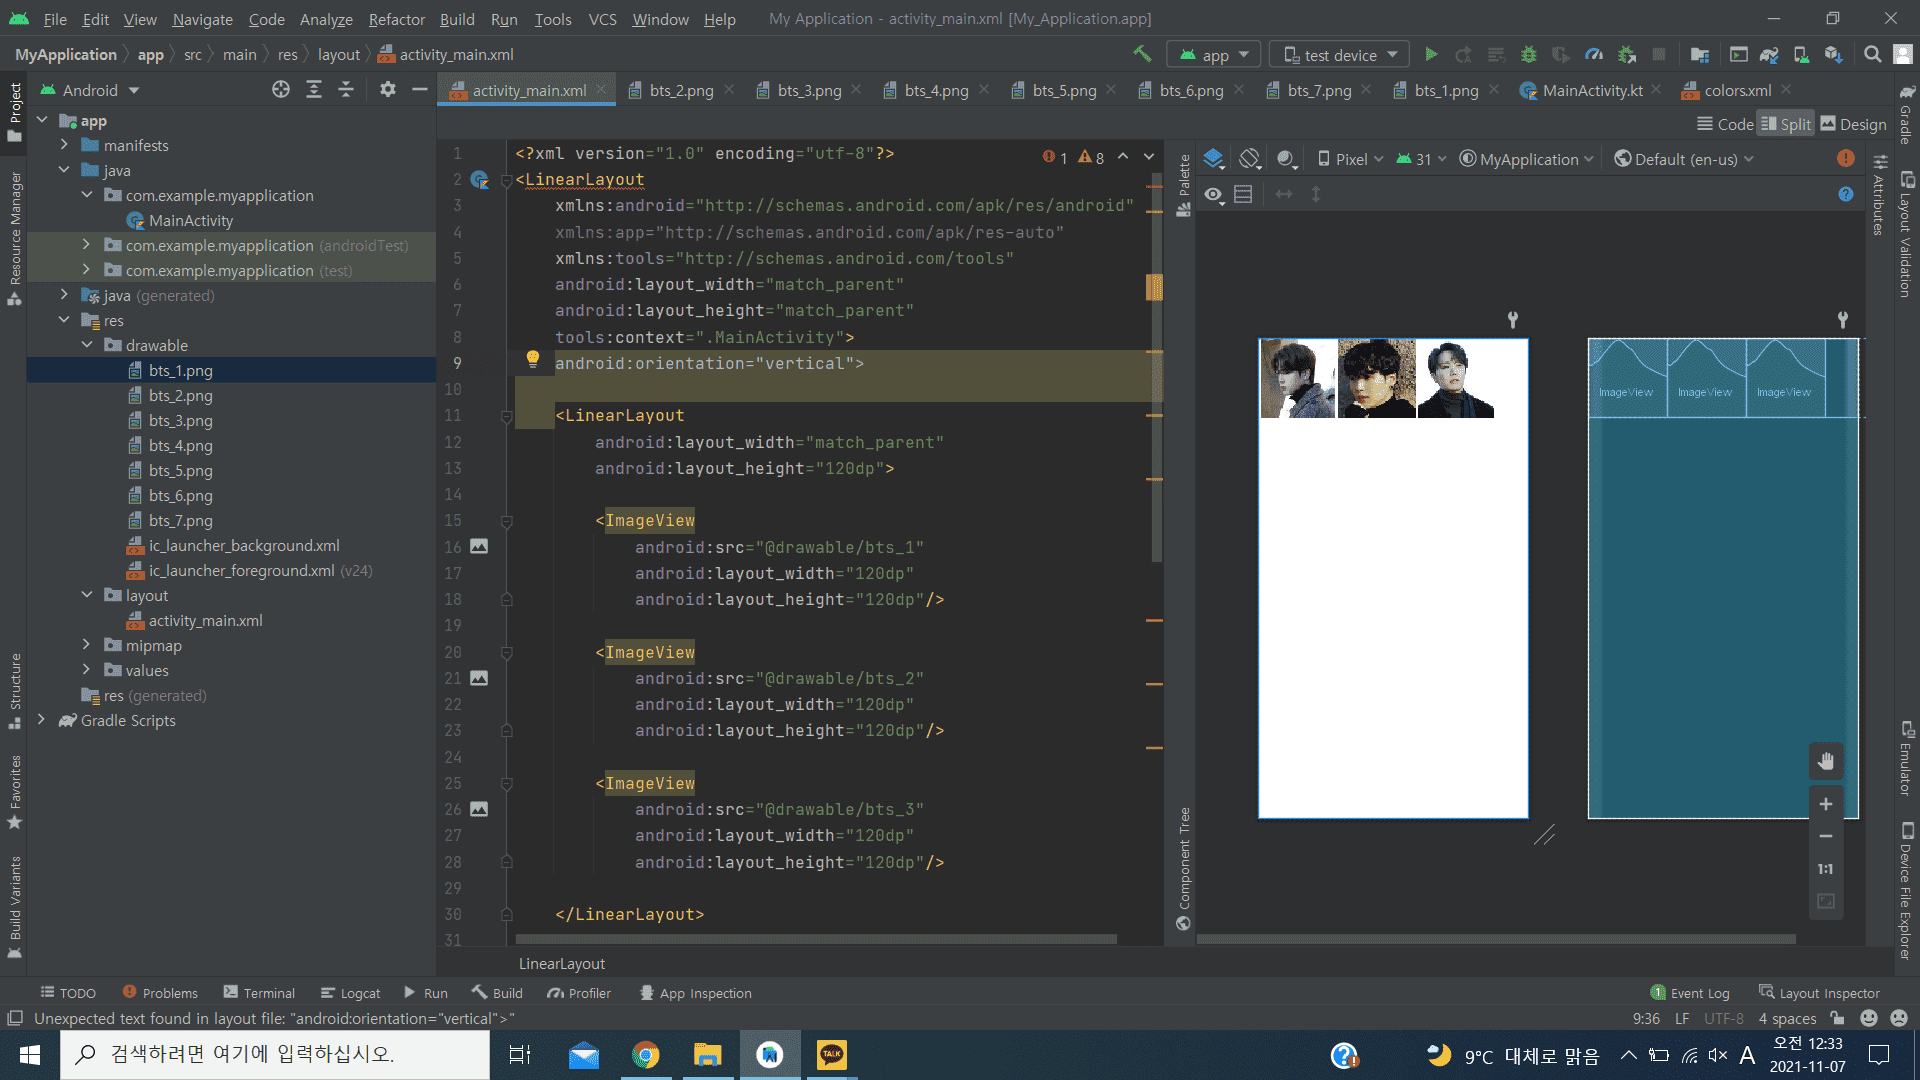Open the test device selector dropdown
The image size is (1920, 1080).
[1339, 55]
